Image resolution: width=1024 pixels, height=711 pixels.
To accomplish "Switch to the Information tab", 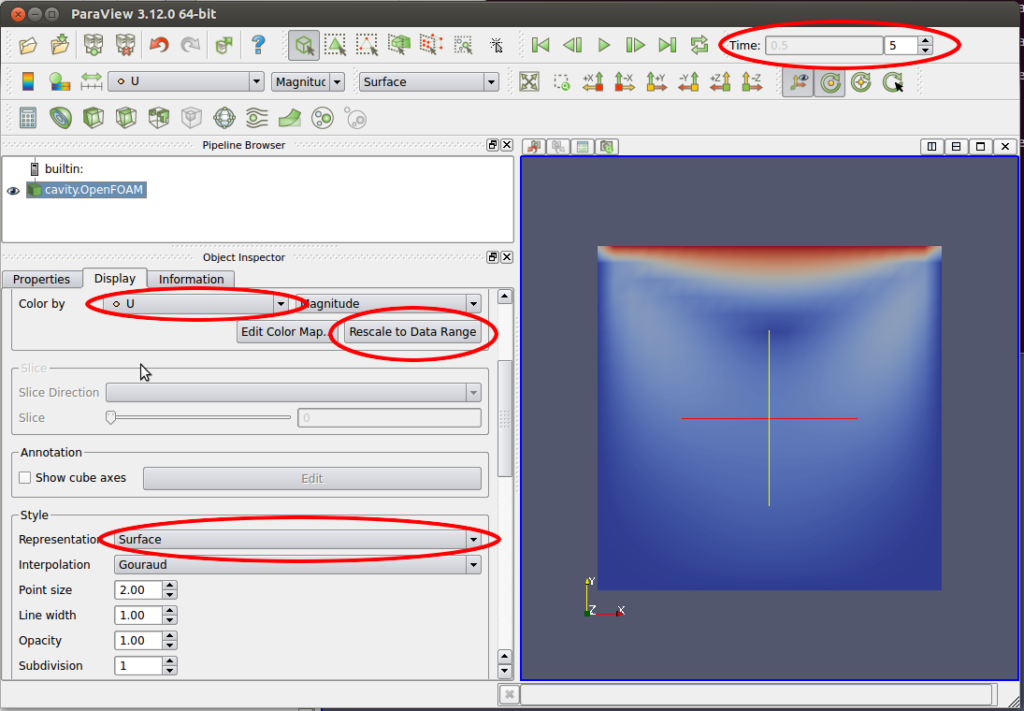I will tap(192, 279).
